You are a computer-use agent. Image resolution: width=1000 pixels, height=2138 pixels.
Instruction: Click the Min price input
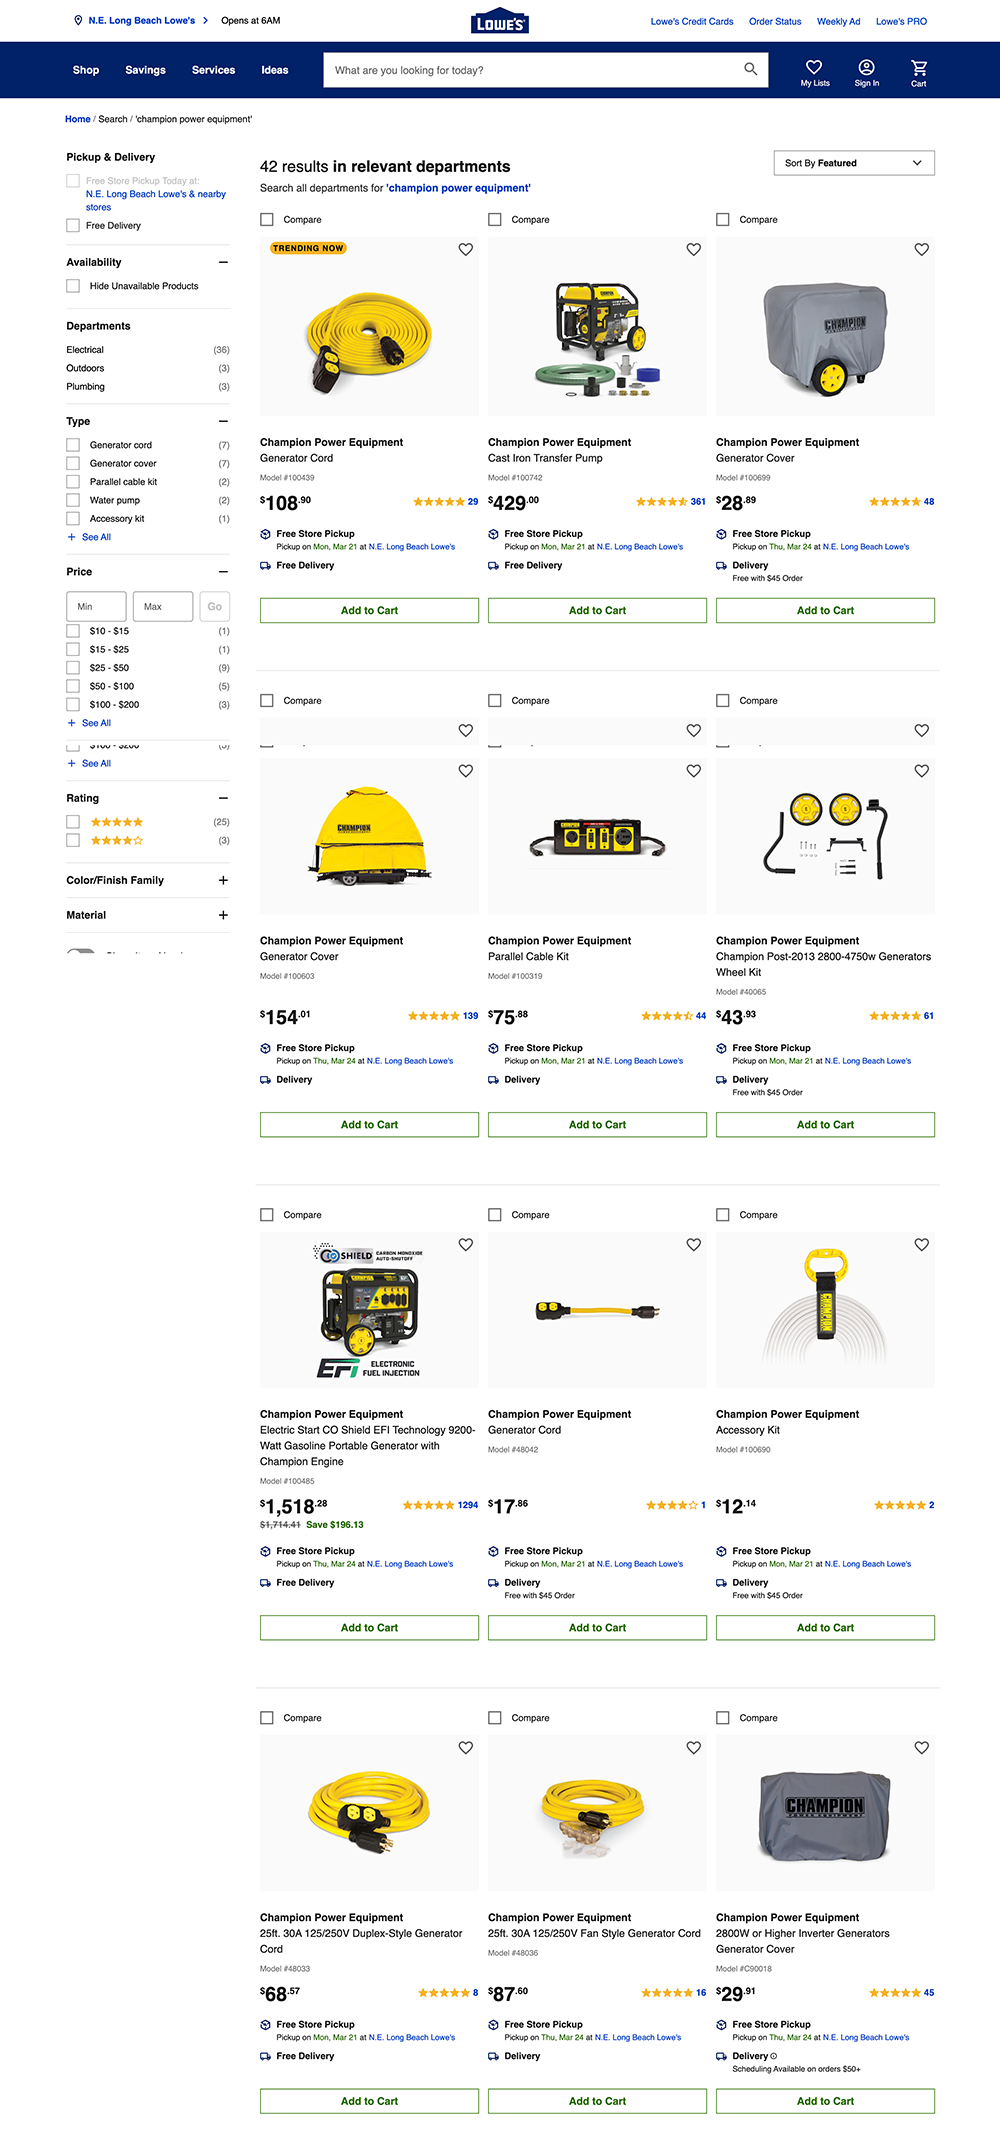pyautogui.click(x=96, y=607)
